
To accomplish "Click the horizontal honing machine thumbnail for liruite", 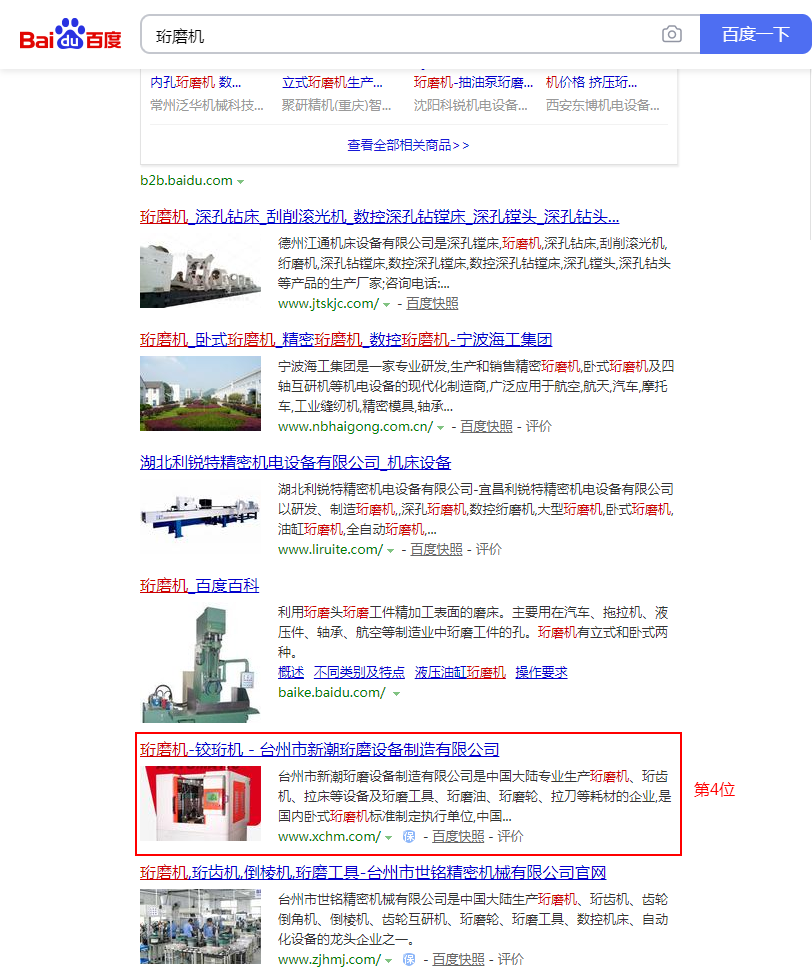I will [200, 516].
